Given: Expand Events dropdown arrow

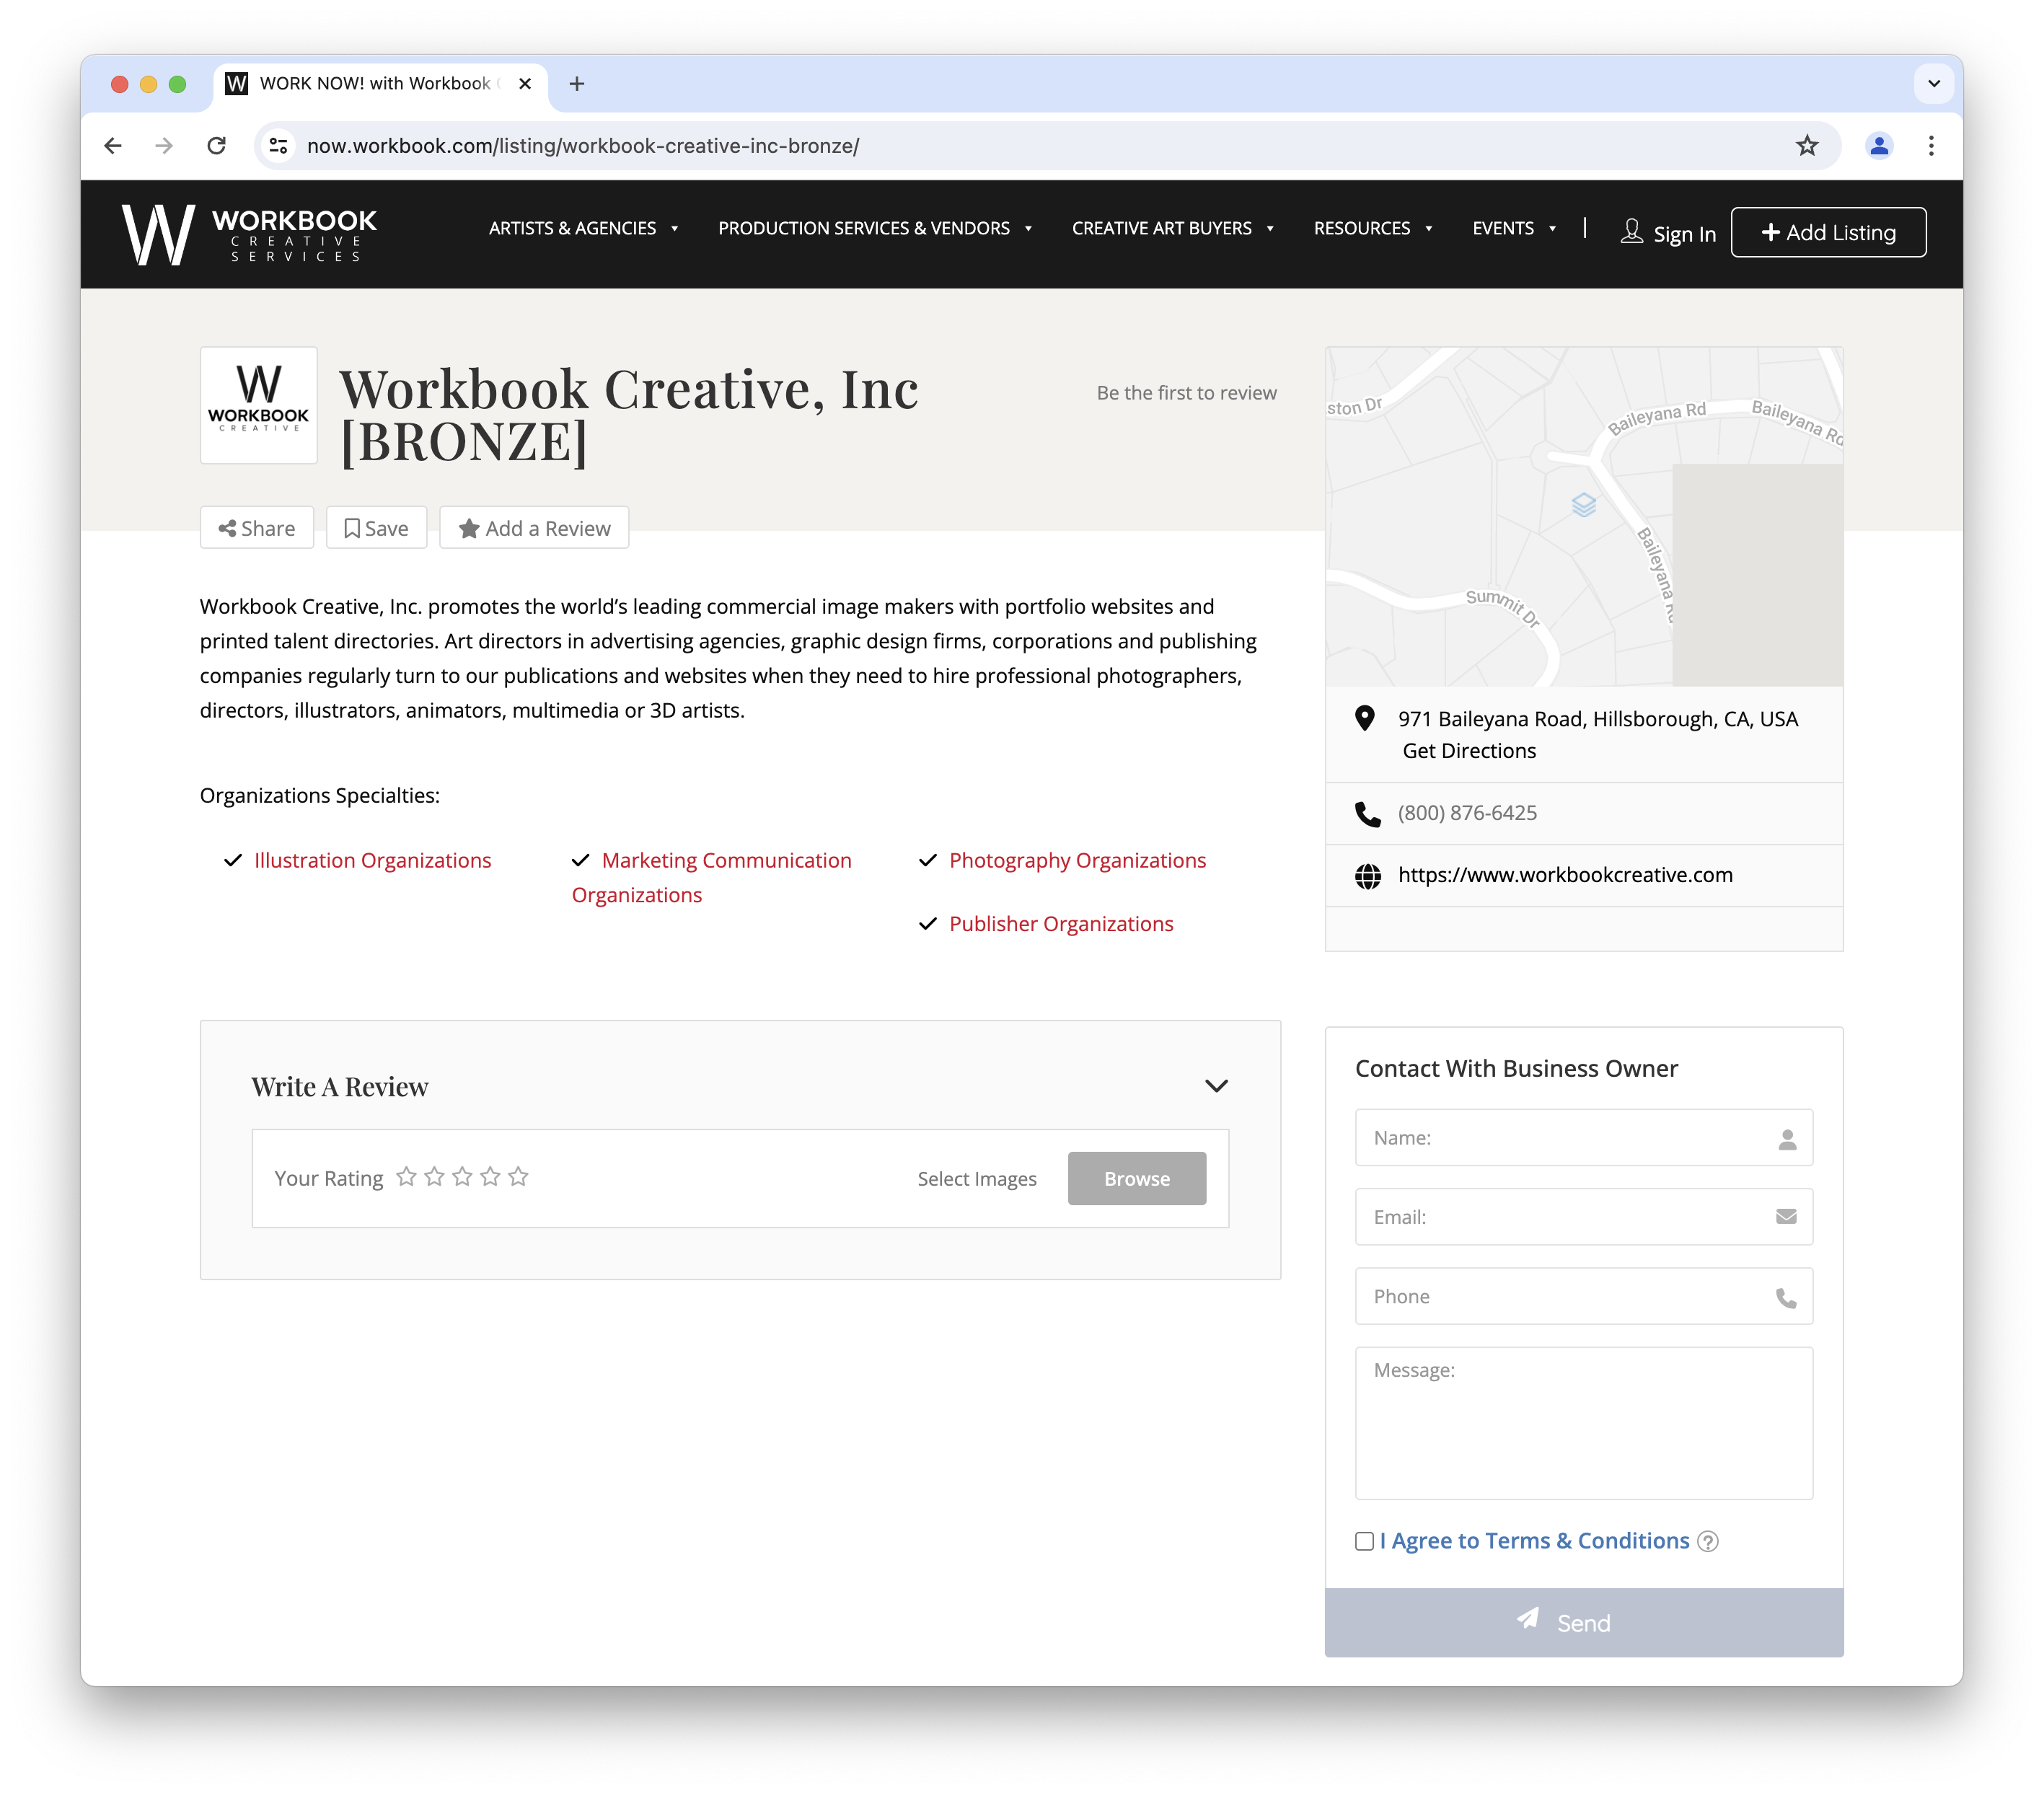Looking at the screenshot, I should (x=1552, y=229).
